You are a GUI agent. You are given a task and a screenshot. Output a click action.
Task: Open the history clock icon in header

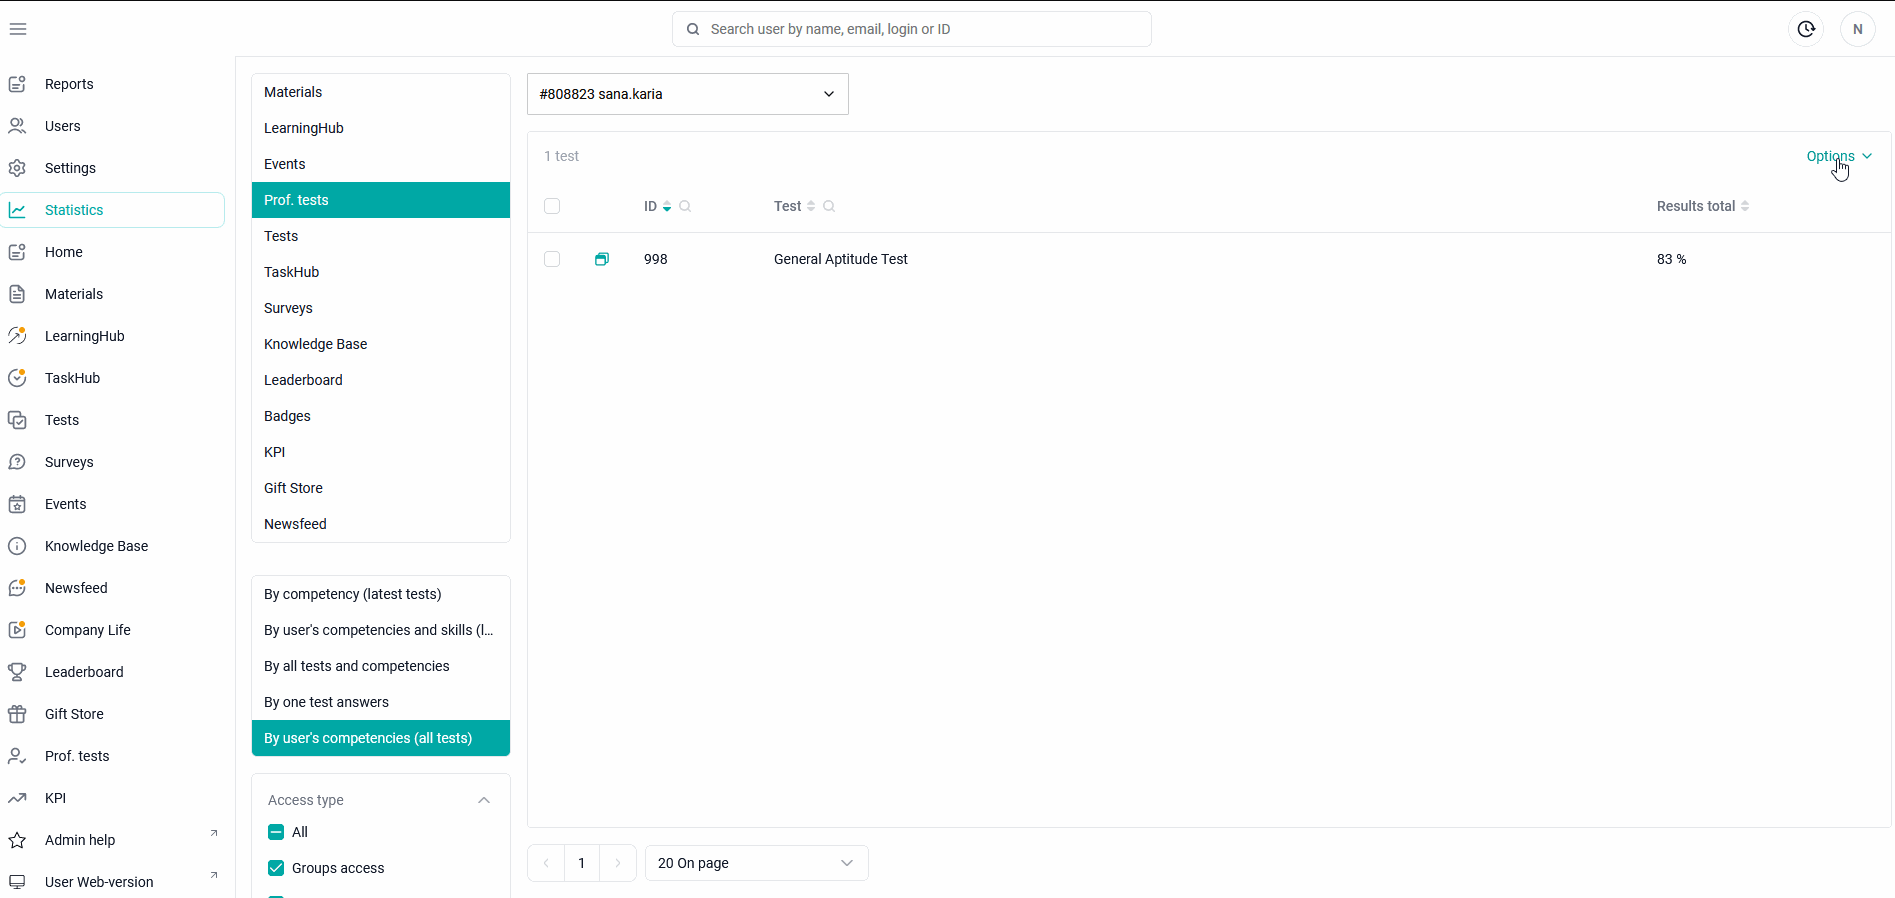(1806, 29)
